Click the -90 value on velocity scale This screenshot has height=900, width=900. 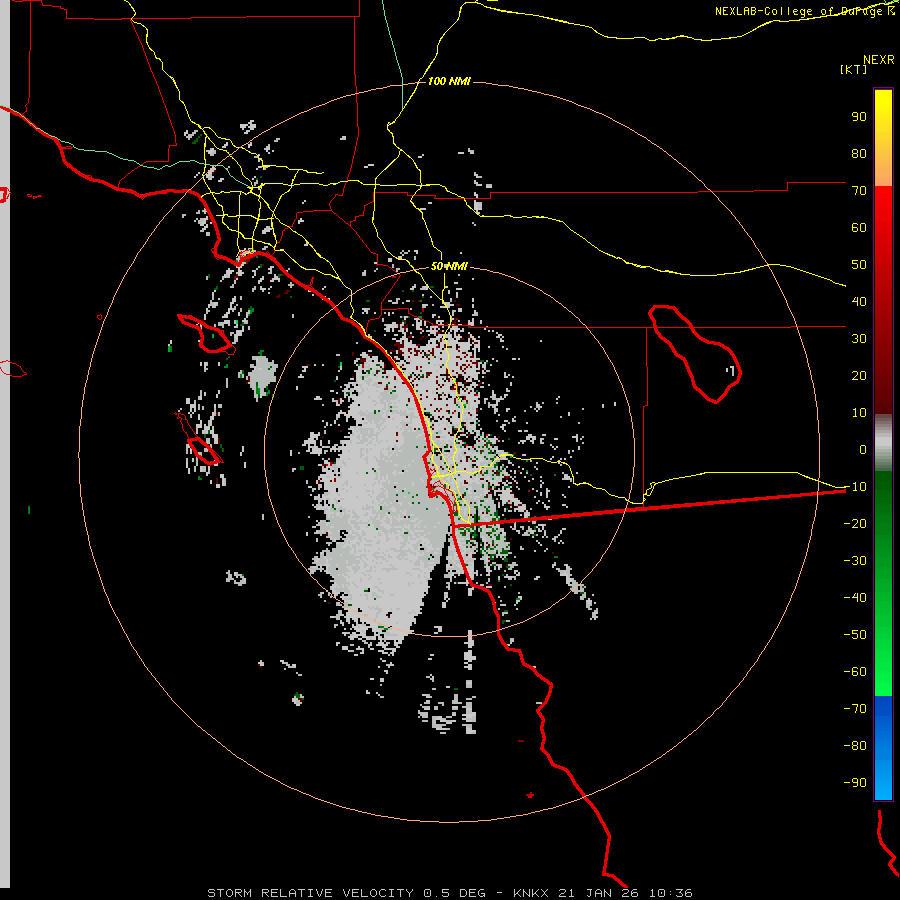coord(855,783)
